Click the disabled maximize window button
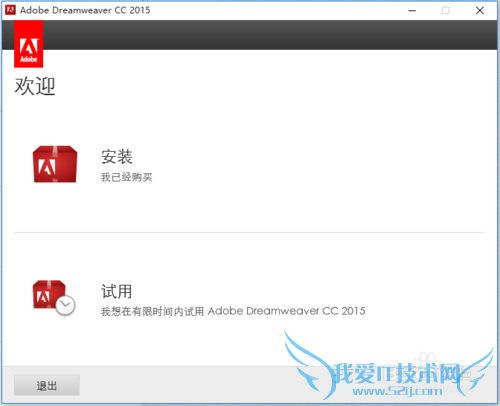Screen dimensions: 500x406 (x=446, y=10)
